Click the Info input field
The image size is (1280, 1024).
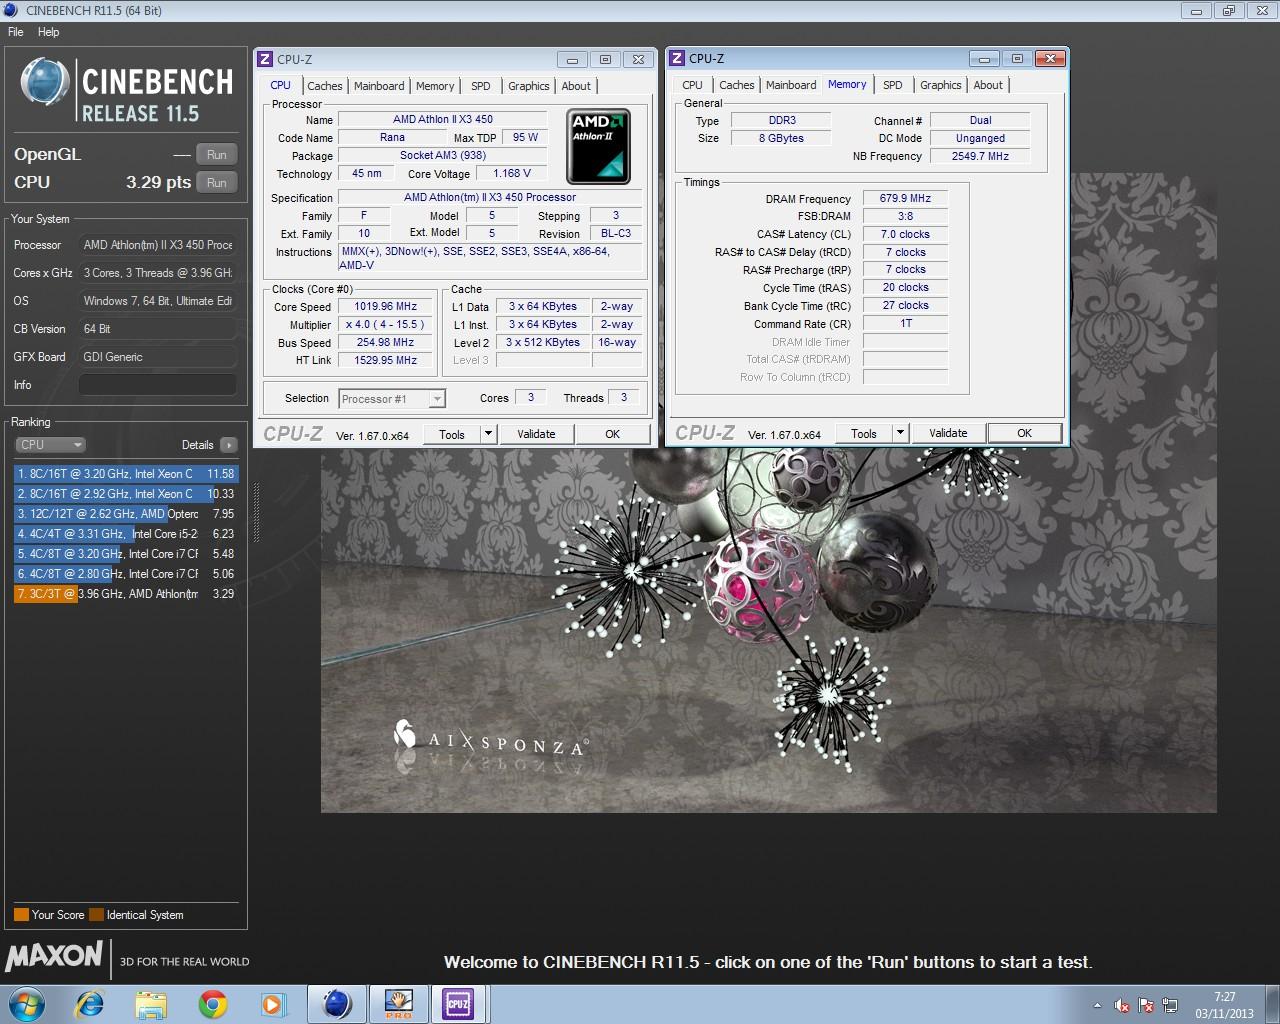click(x=158, y=385)
